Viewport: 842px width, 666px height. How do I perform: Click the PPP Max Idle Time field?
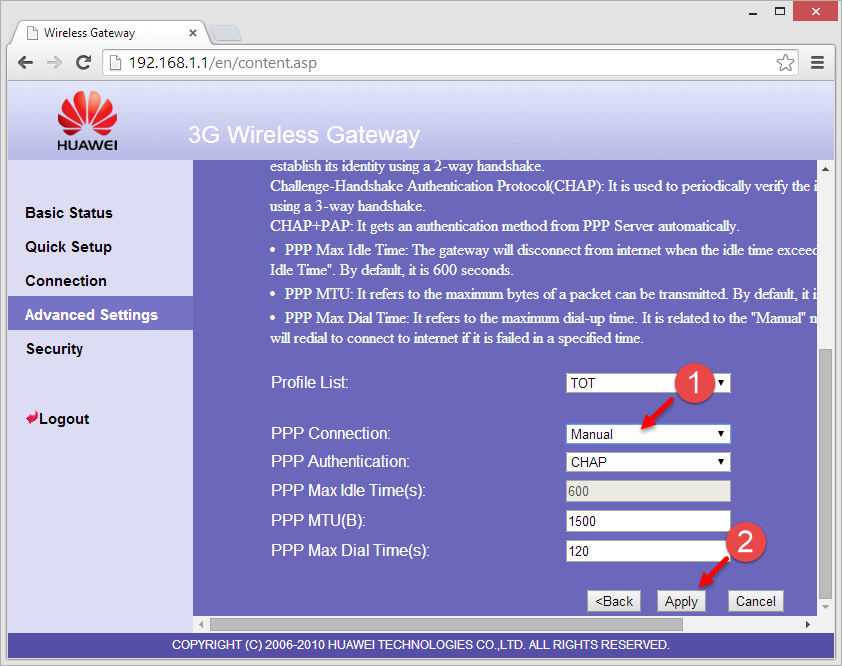click(x=648, y=491)
